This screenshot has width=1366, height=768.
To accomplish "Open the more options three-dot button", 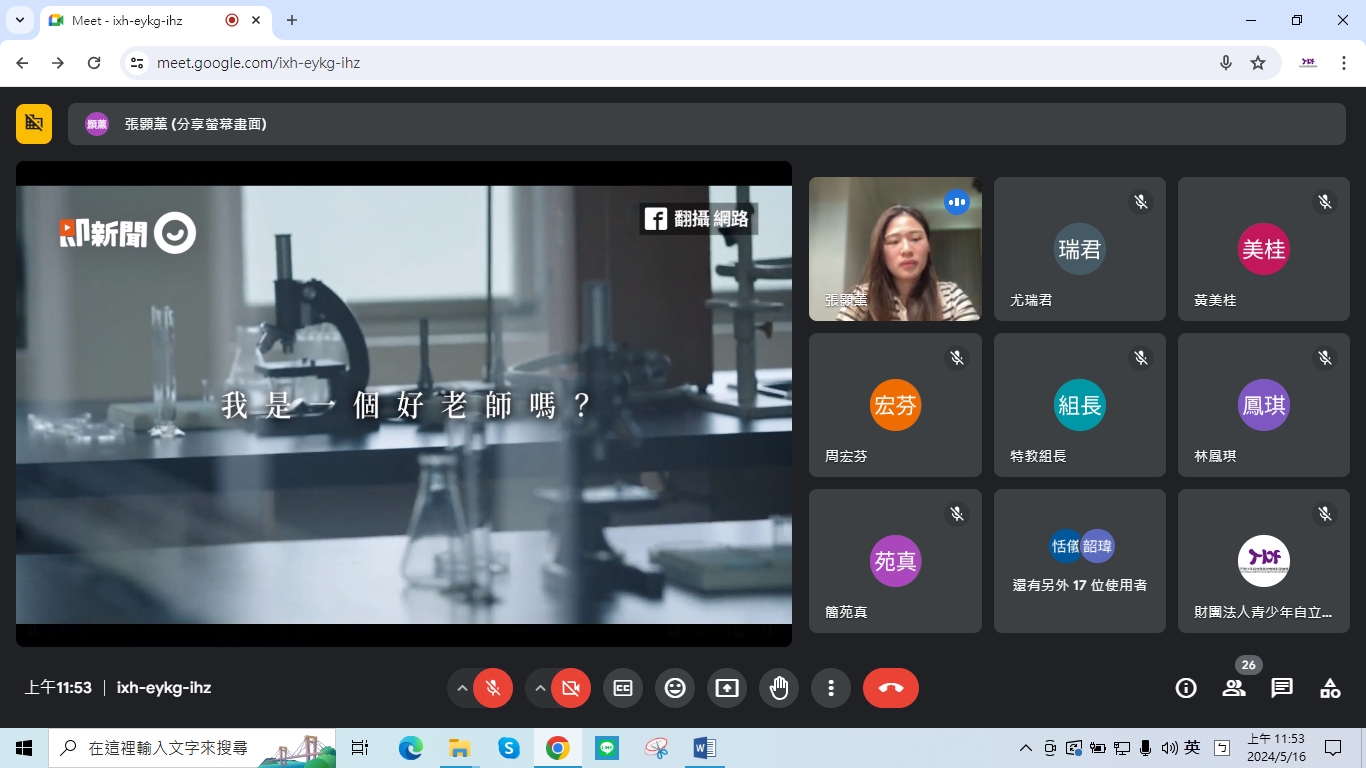I will pyautogui.click(x=831, y=688).
